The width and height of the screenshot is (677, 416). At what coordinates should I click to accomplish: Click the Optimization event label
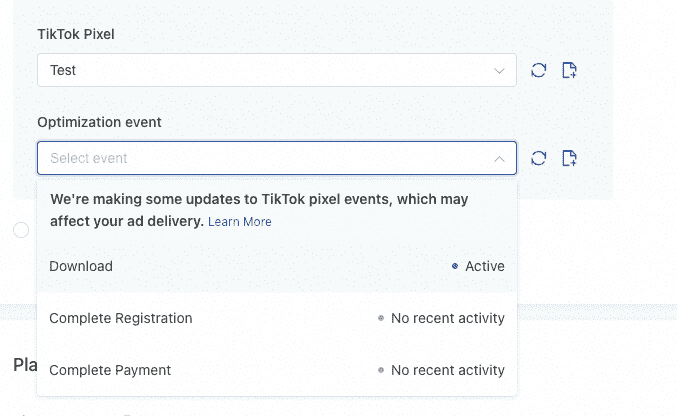pyautogui.click(x=99, y=122)
